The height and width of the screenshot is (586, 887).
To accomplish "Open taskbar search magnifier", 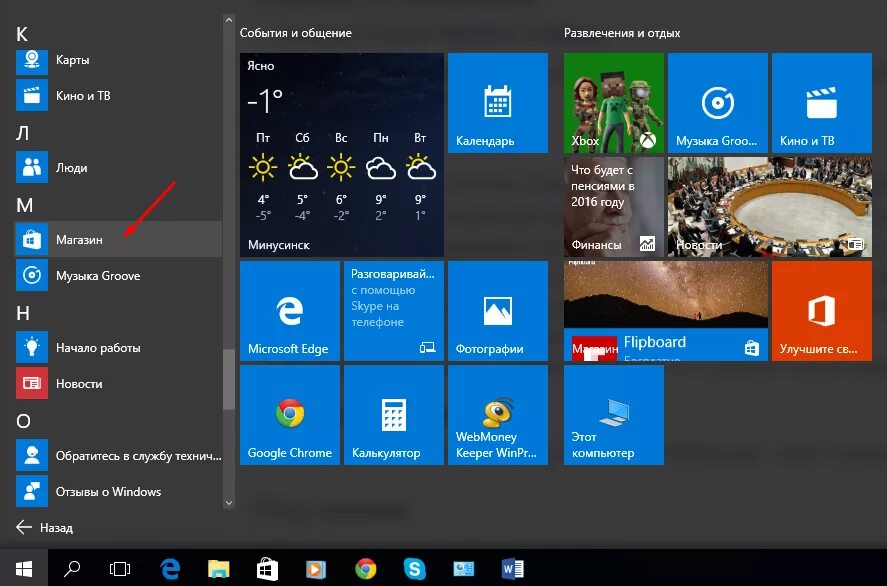I will [72, 568].
